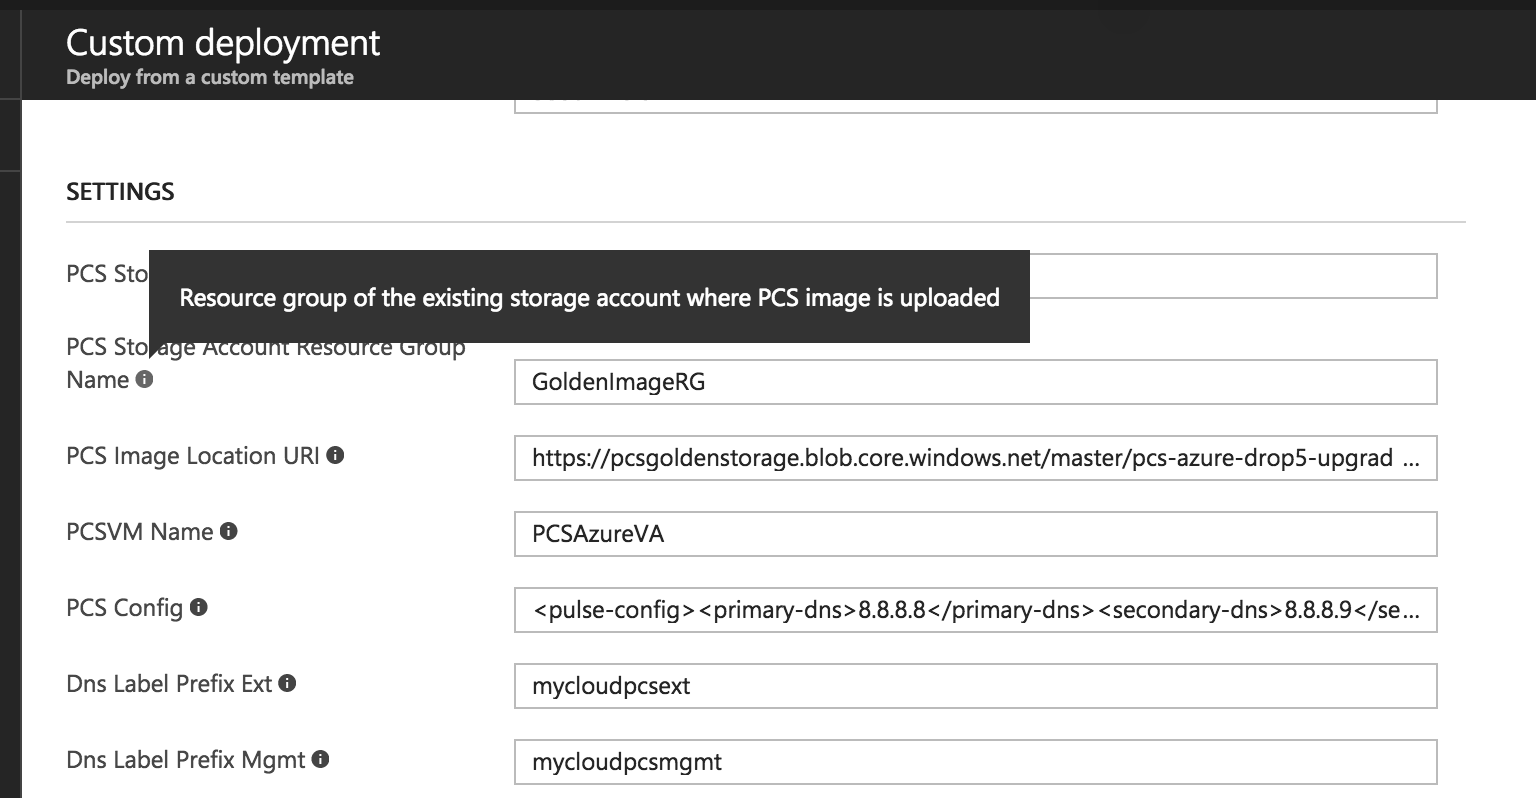Focus the GoldenImageRG text field

click(x=975, y=382)
